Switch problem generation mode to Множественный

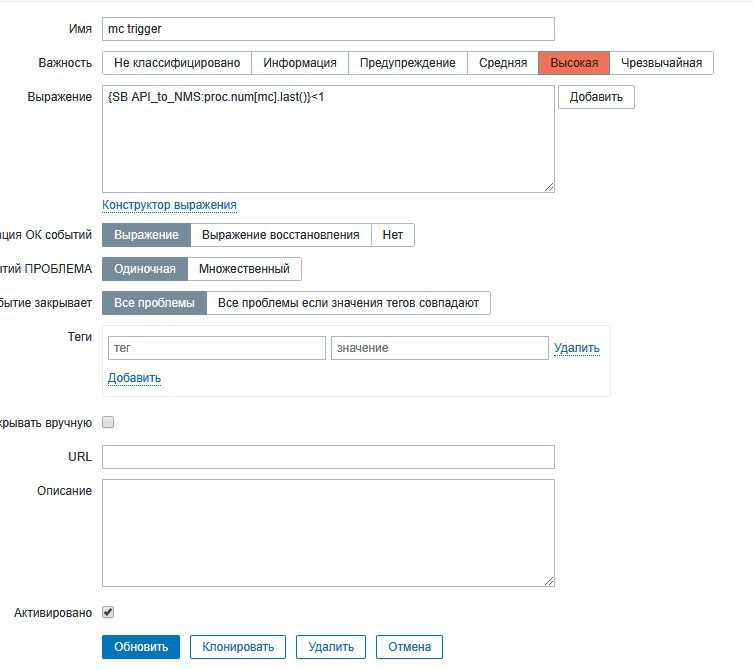coord(244,269)
